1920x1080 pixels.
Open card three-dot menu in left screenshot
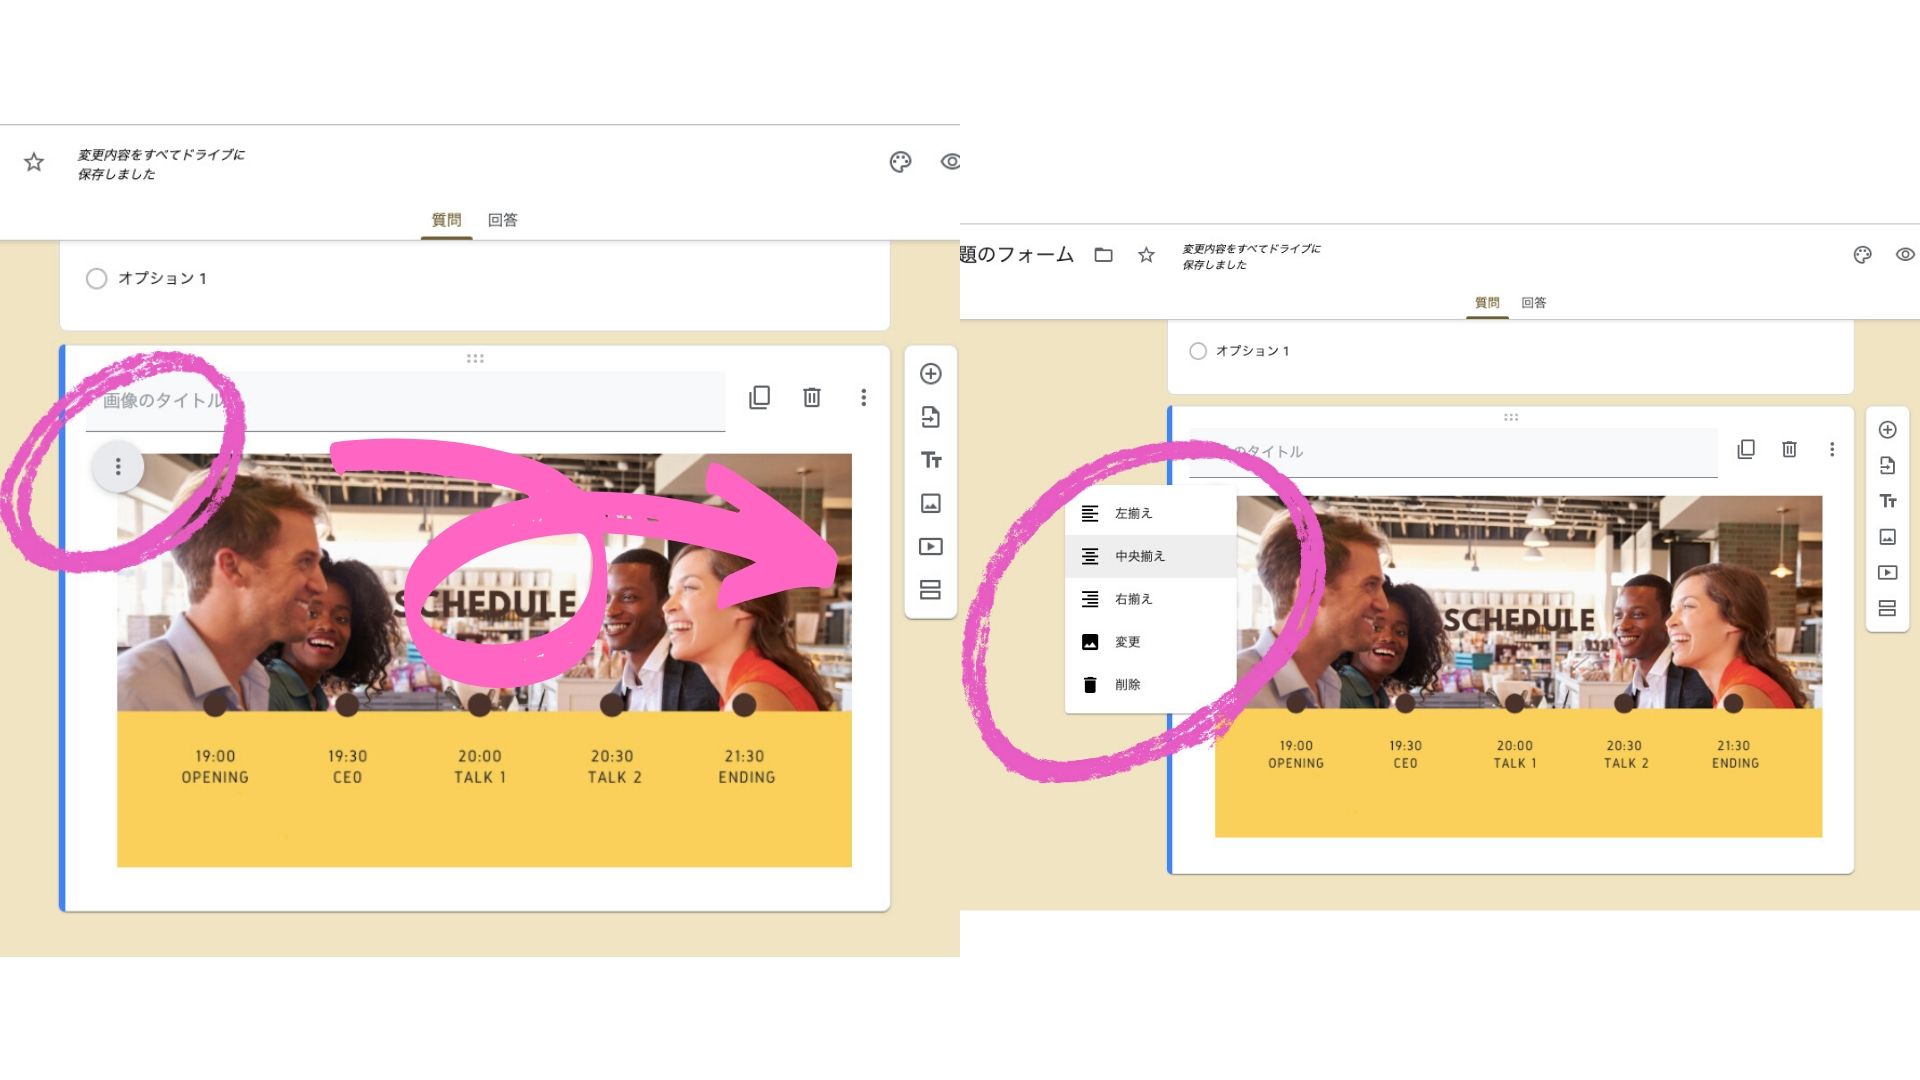pyautogui.click(x=863, y=397)
